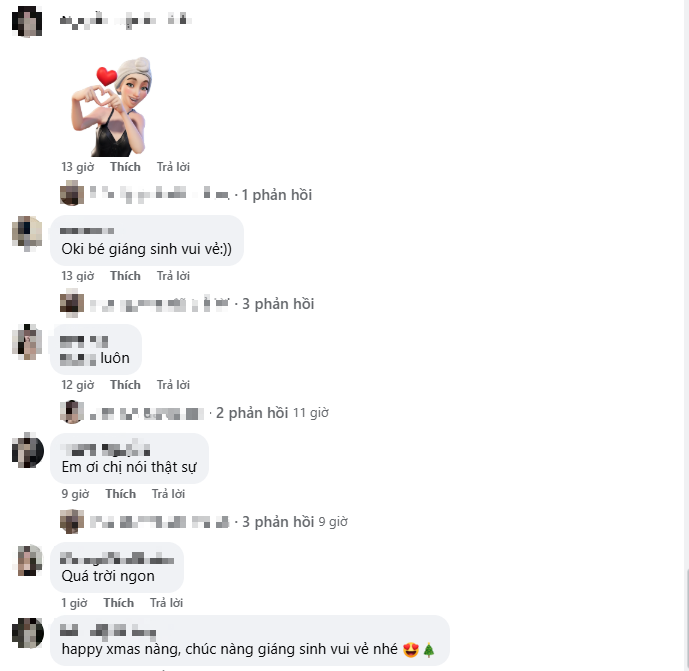This screenshot has width=689, height=671.
Task: Expand '3 phản hồi' under the 'Oki bé' comment
Action: coord(278,304)
